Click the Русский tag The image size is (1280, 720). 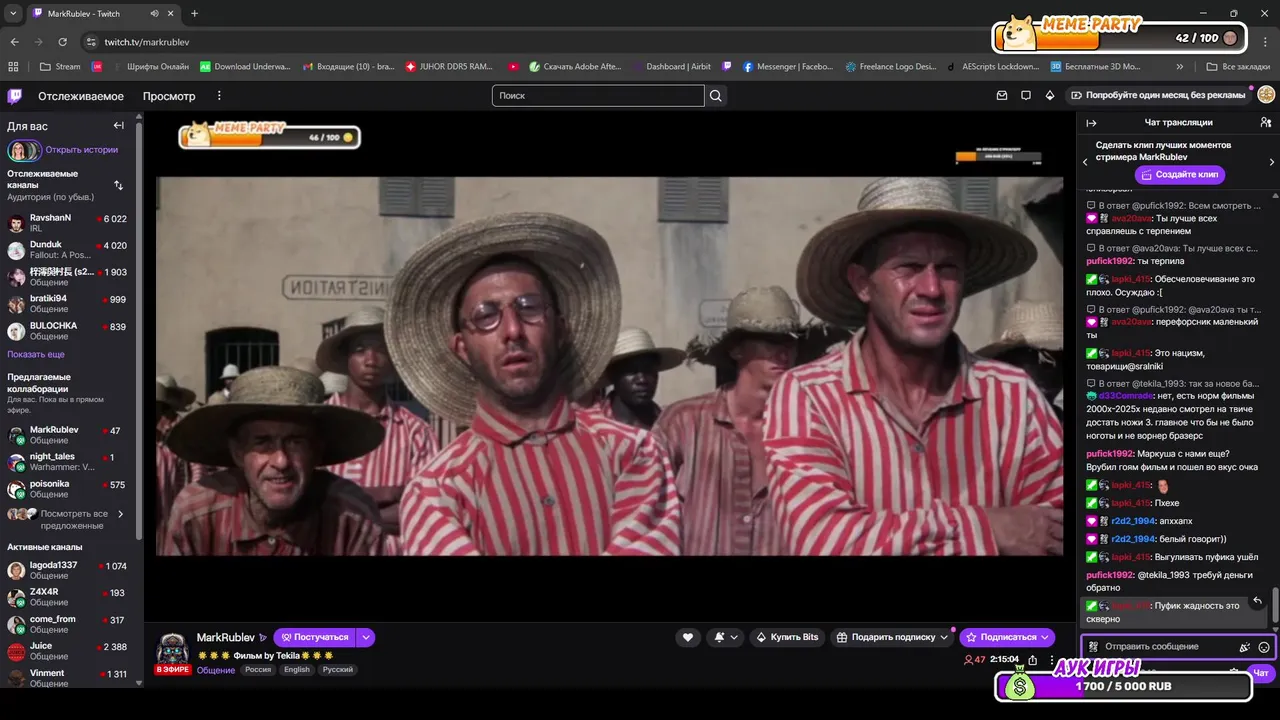point(337,670)
